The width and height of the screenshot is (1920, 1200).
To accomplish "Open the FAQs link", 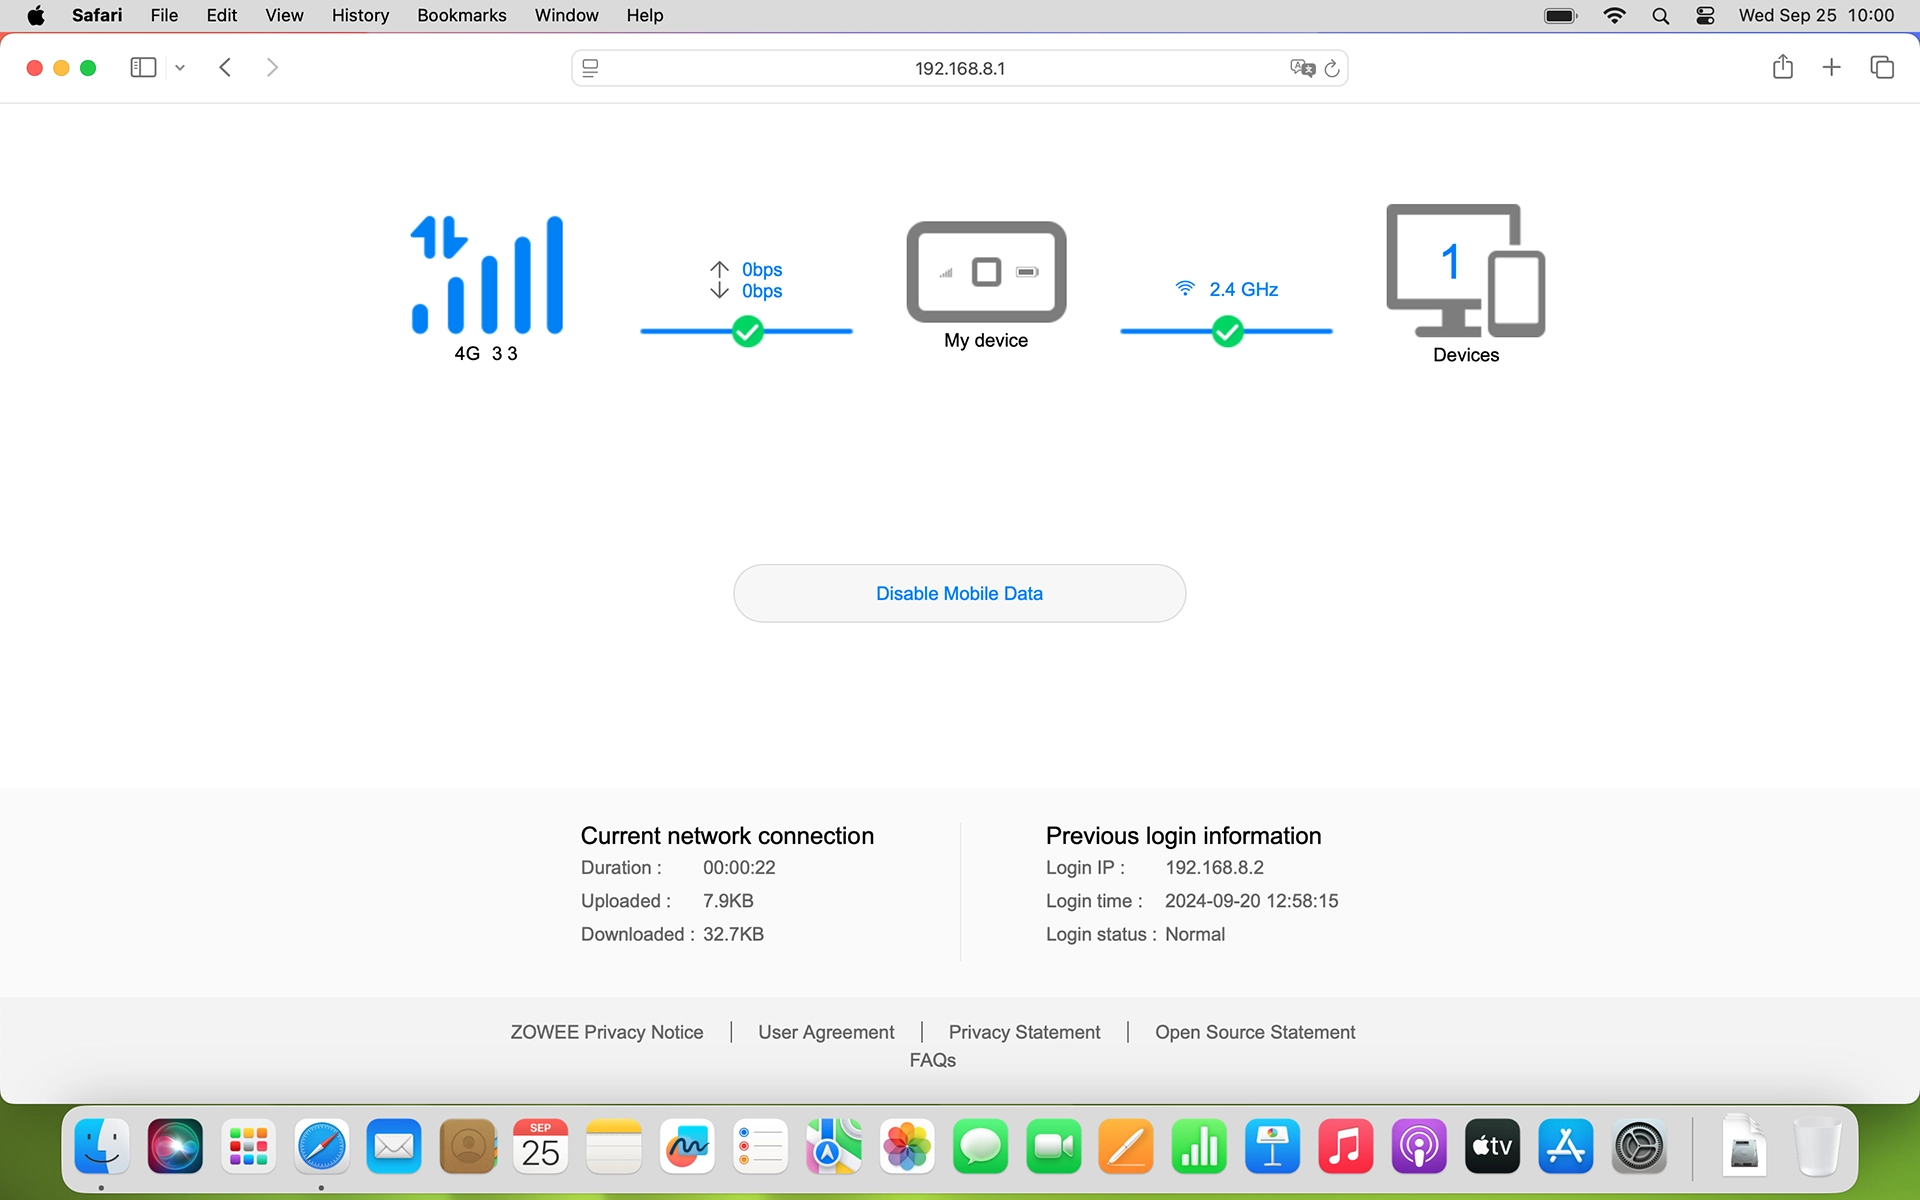I will [x=932, y=1060].
